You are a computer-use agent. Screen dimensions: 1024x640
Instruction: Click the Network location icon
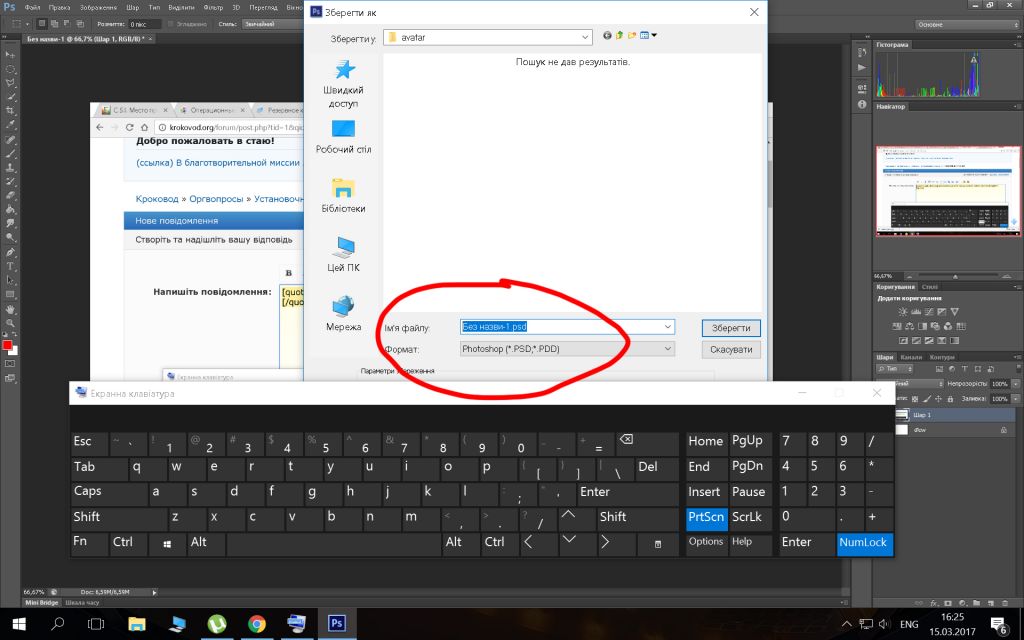click(x=343, y=312)
